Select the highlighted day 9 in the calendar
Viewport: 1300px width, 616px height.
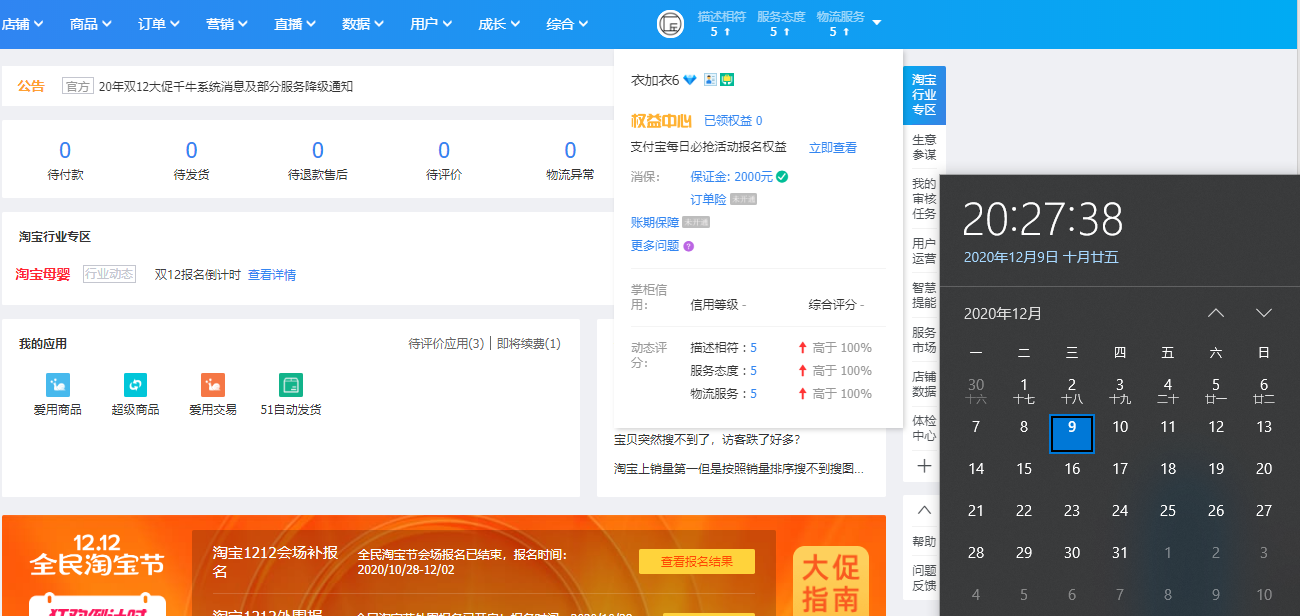(x=1072, y=435)
